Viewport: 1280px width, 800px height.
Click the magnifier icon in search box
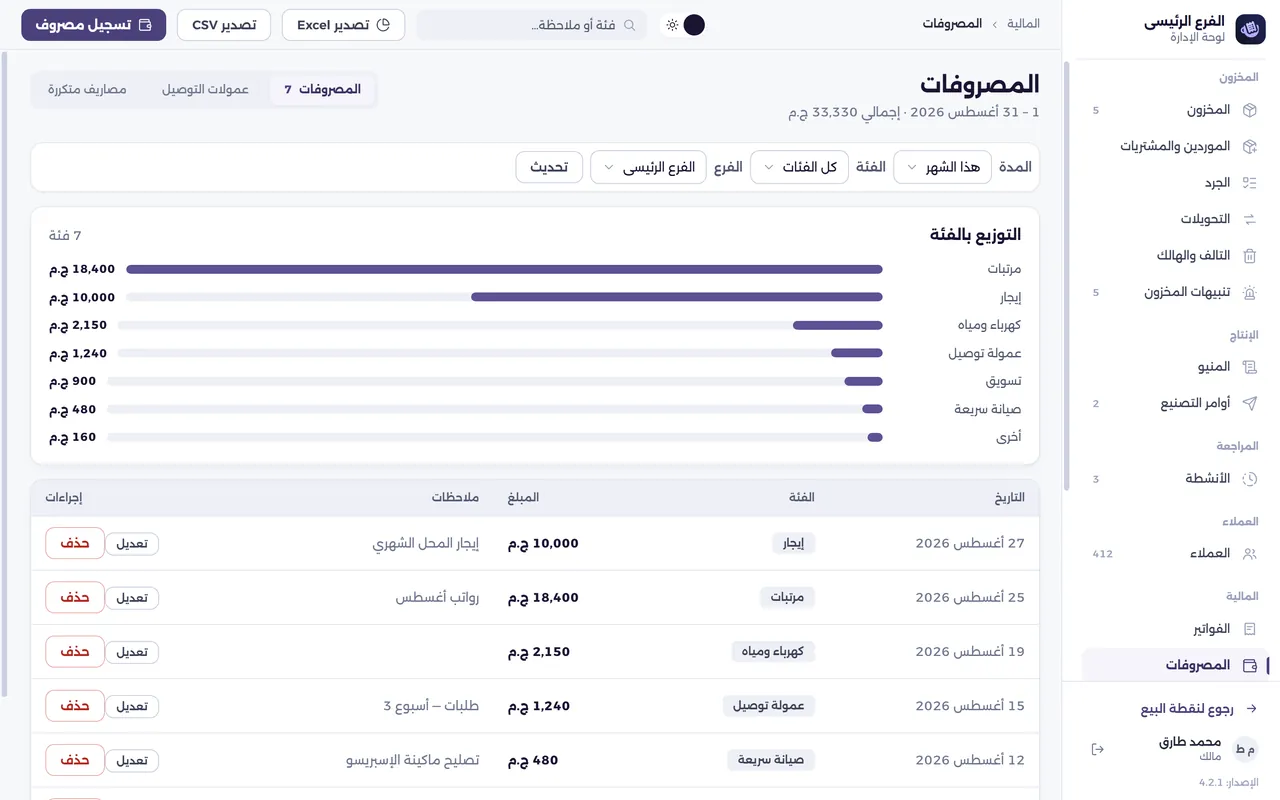coord(630,25)
